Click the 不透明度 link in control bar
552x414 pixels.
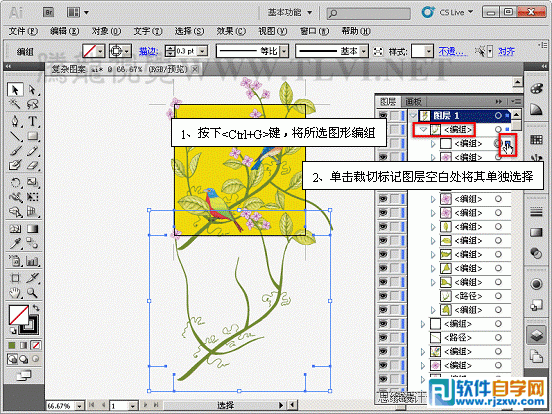coord(453,52)
